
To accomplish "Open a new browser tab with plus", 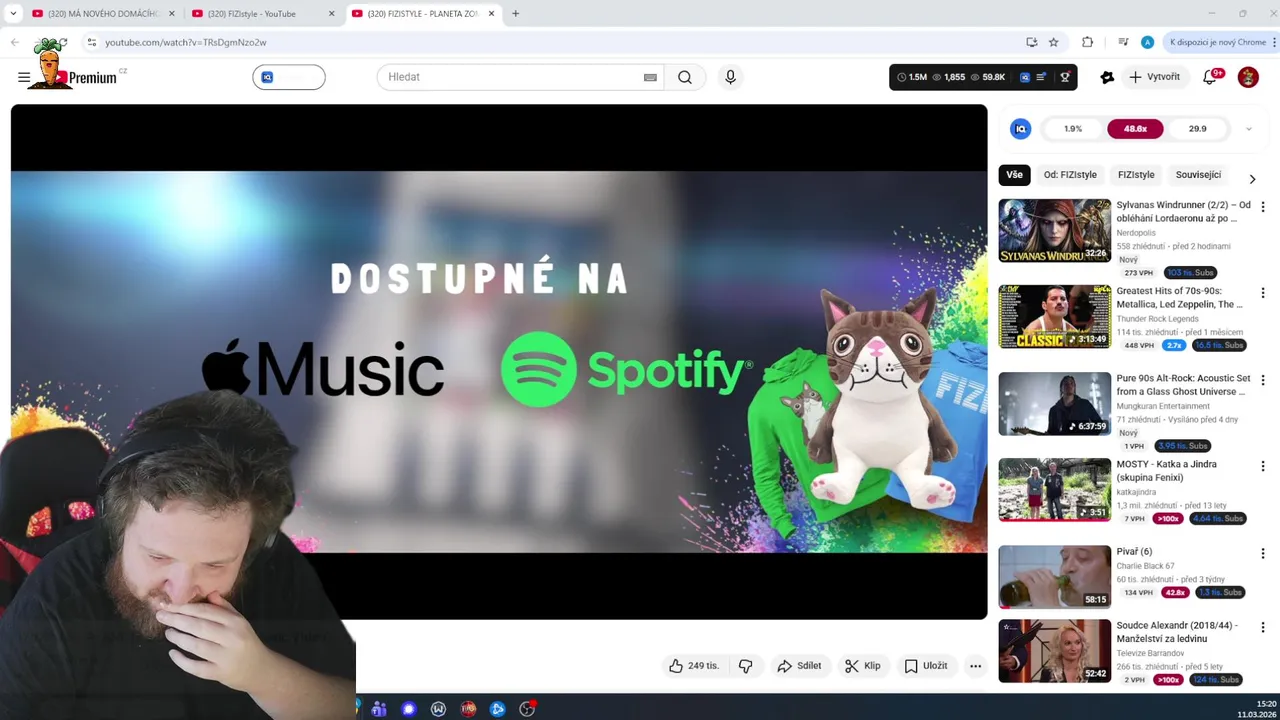I will coord(516,14).
